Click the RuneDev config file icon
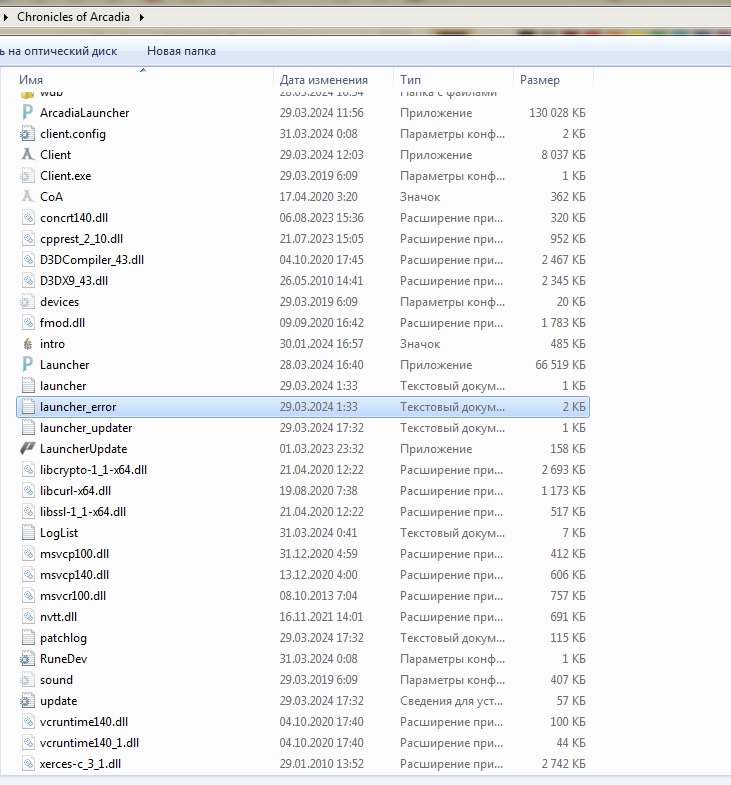The width and height of the screenshot is (731, 785). click(28, 659)
